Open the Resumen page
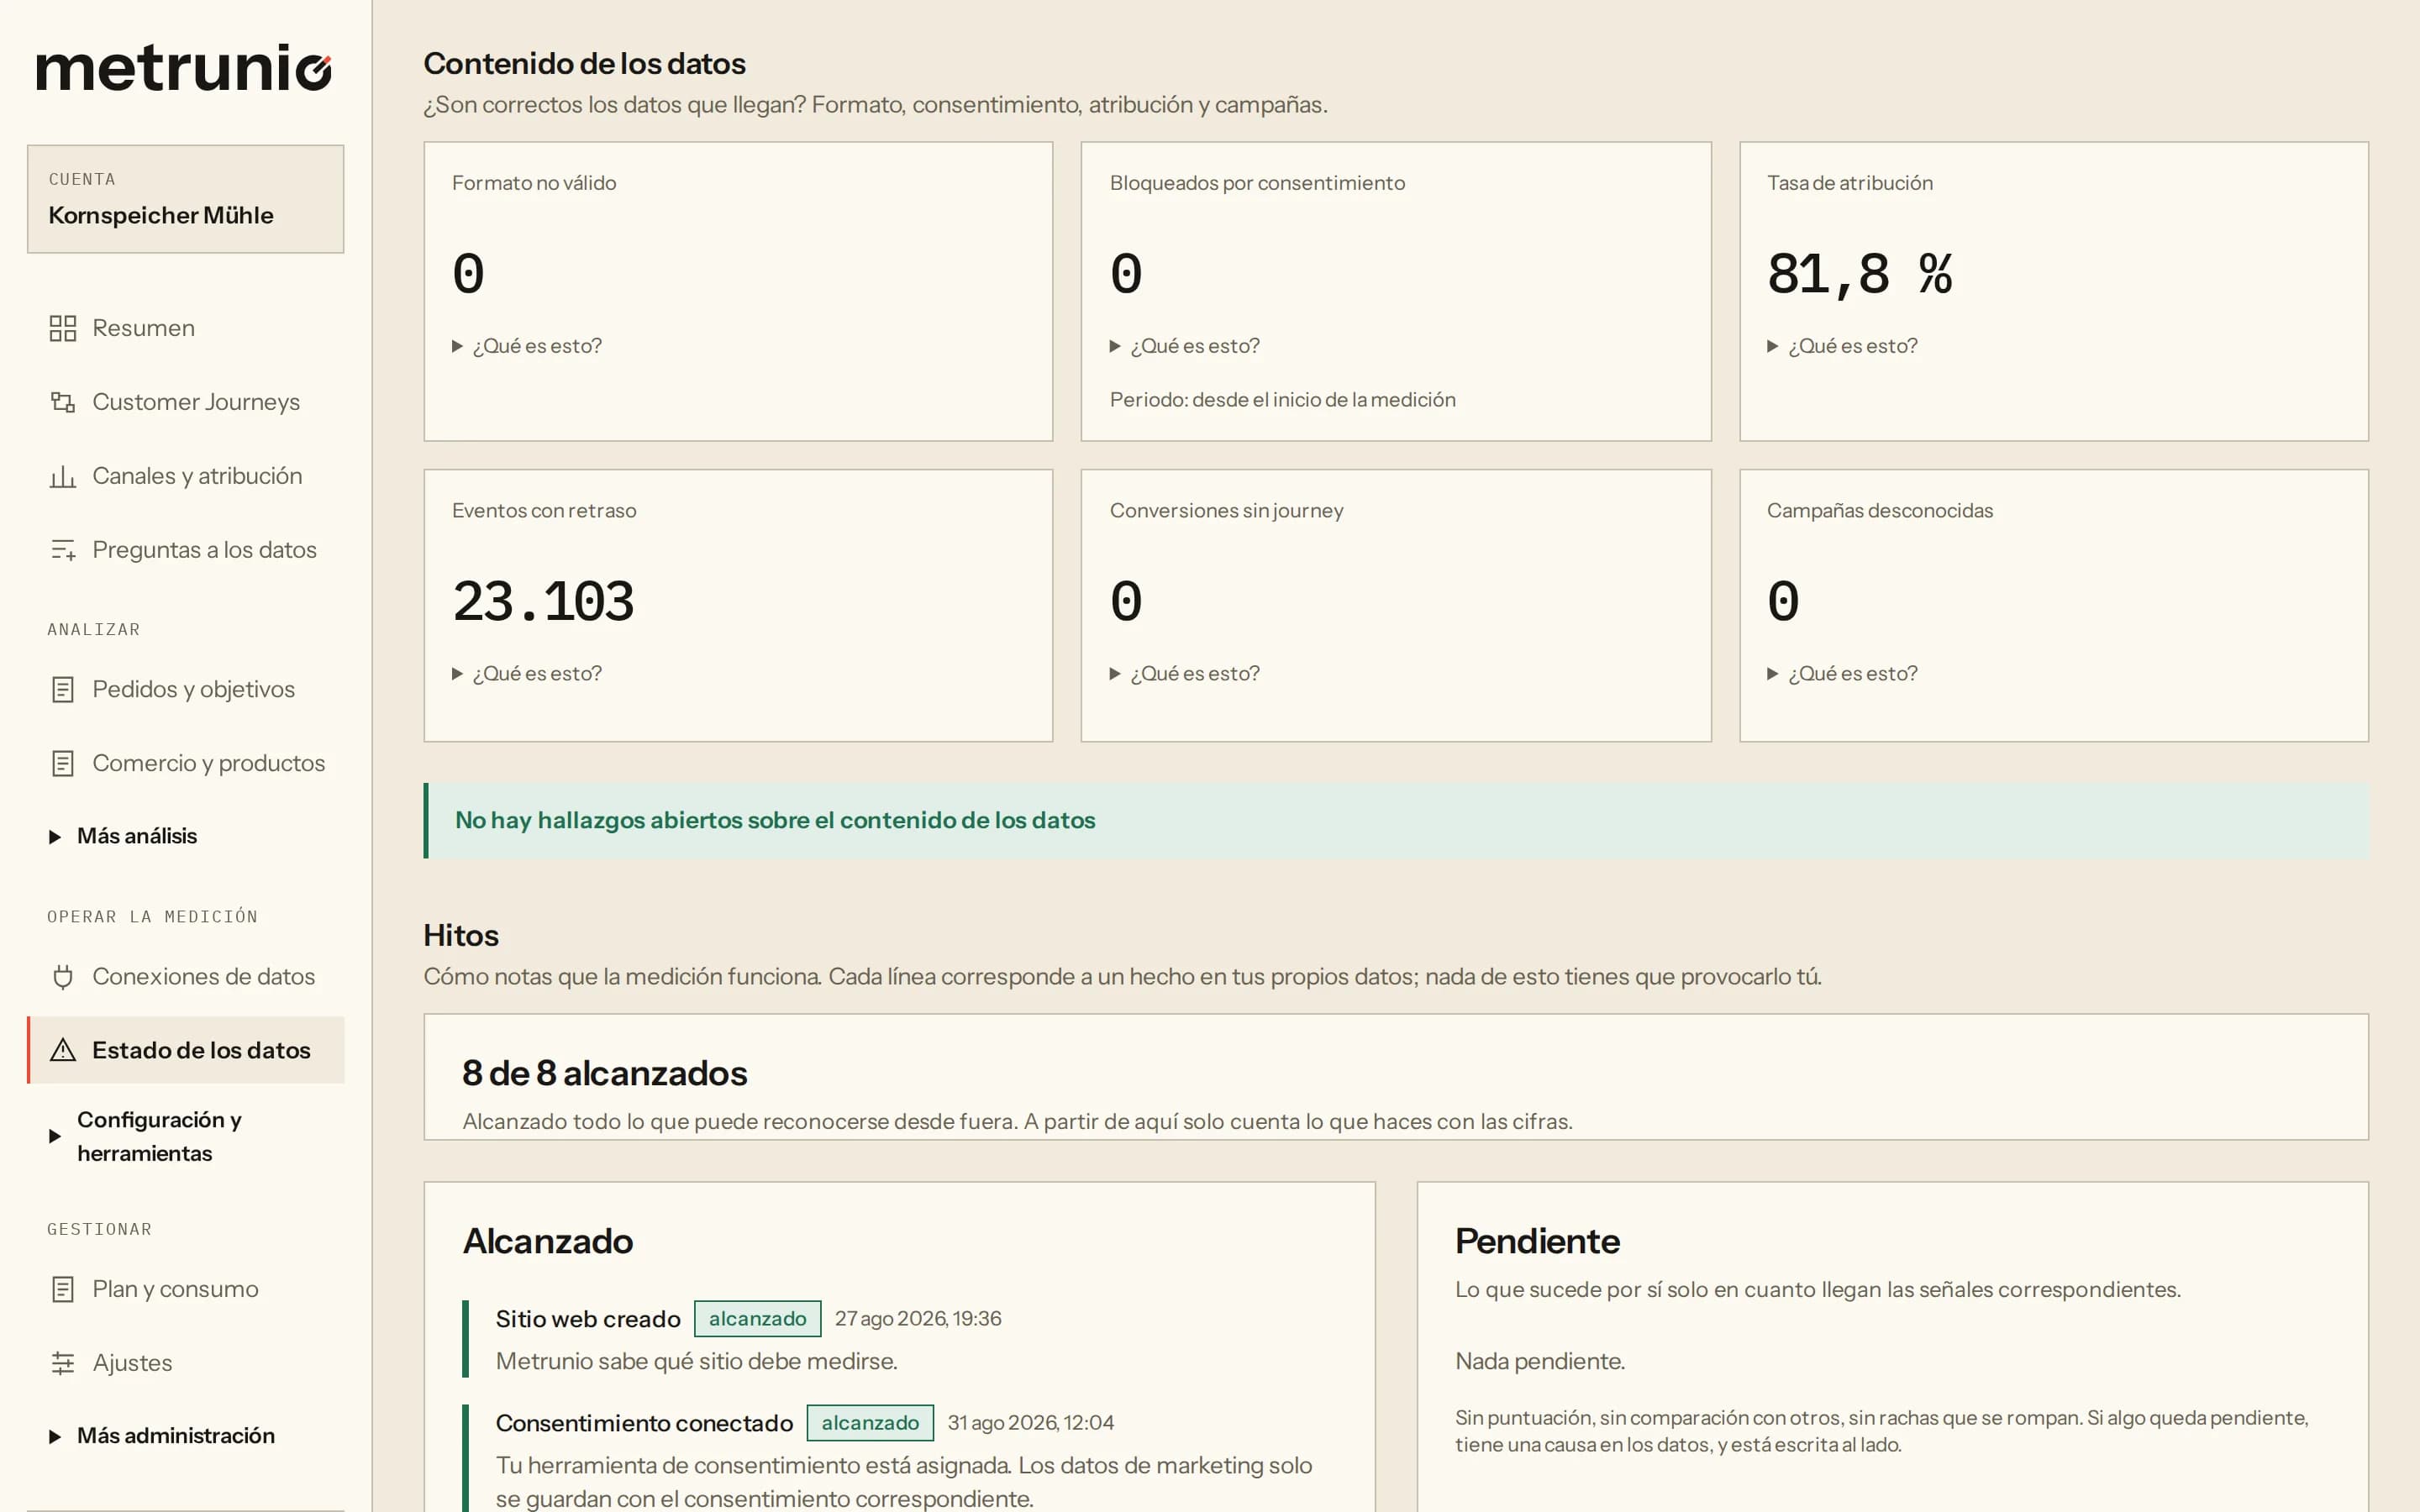2420x1512 pixels. [186, 328]
